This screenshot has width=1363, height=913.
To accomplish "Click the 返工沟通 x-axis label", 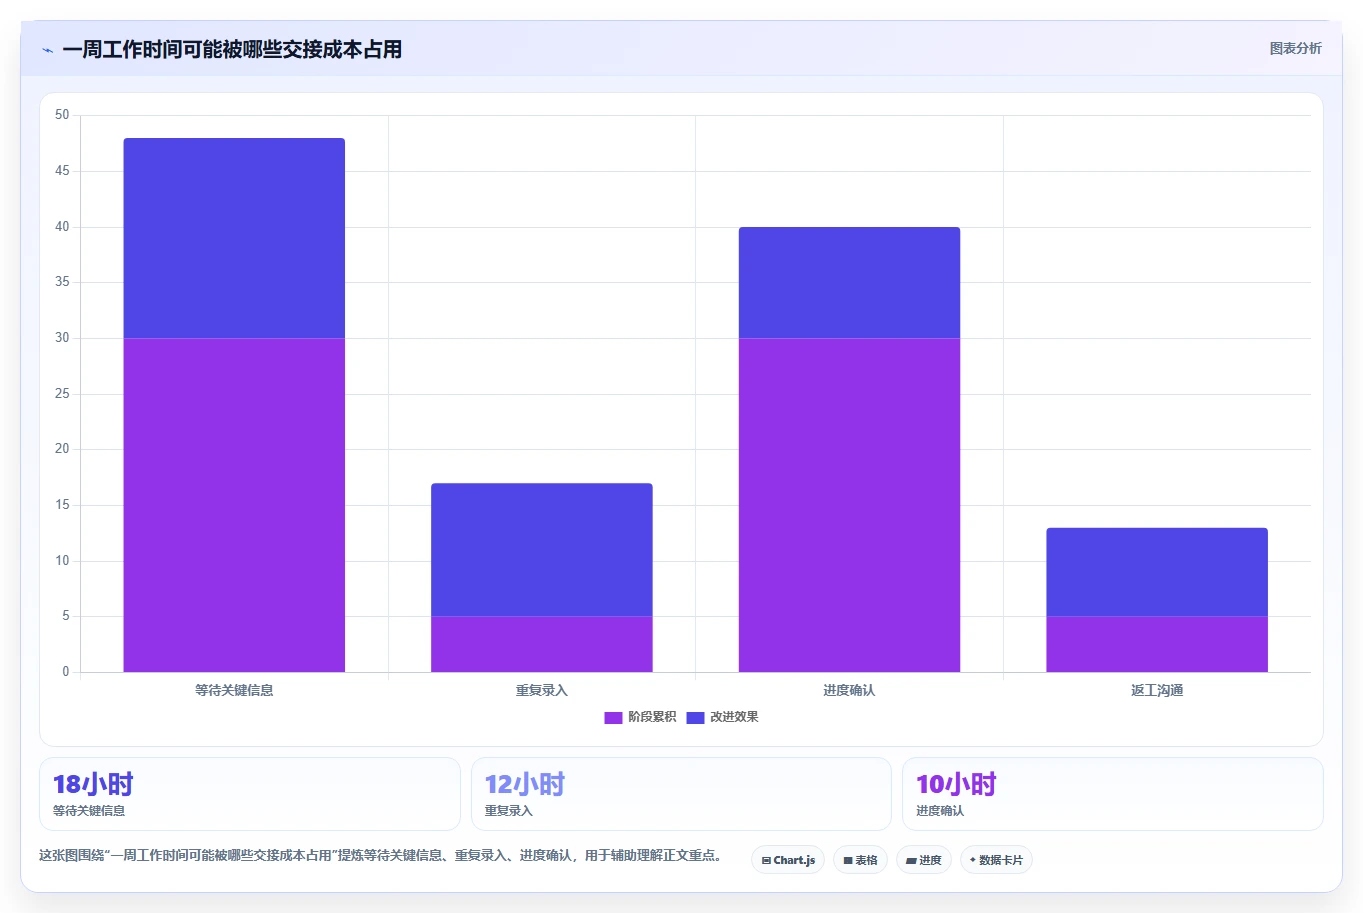I will click(1157, 690).
